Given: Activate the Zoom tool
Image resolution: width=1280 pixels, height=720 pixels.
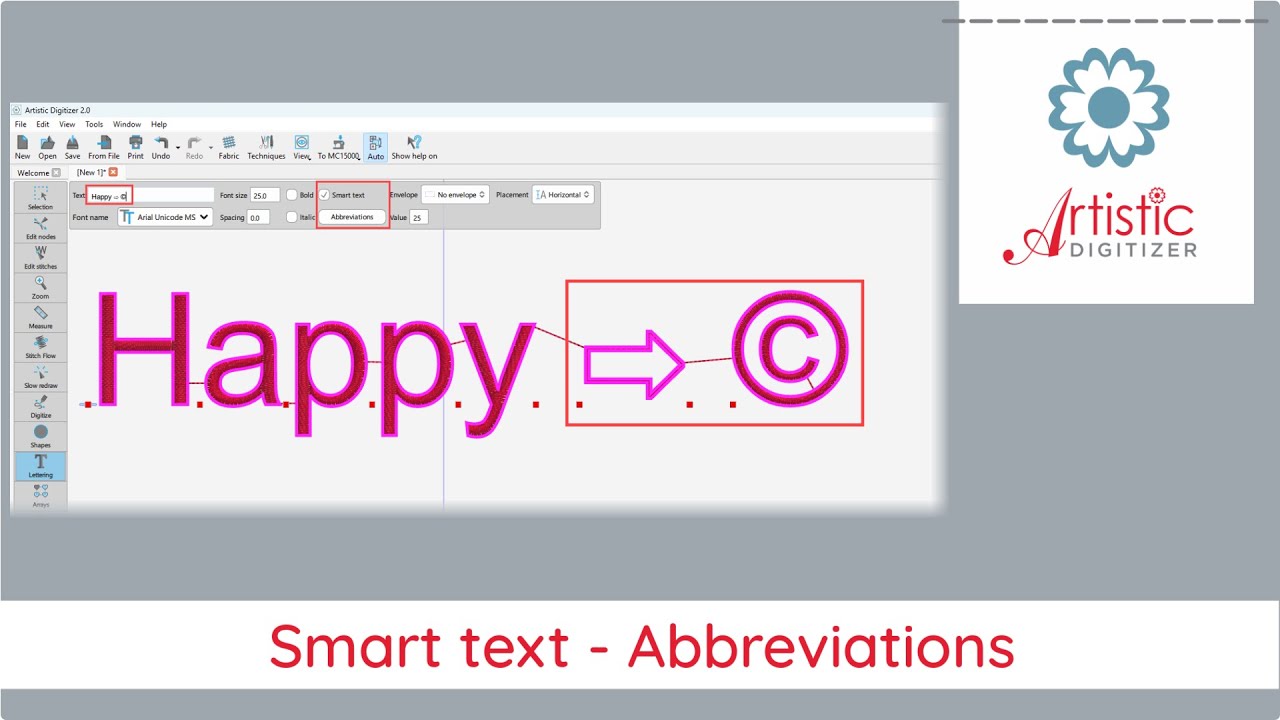Looking at the screenshot, I should (40, 287).
